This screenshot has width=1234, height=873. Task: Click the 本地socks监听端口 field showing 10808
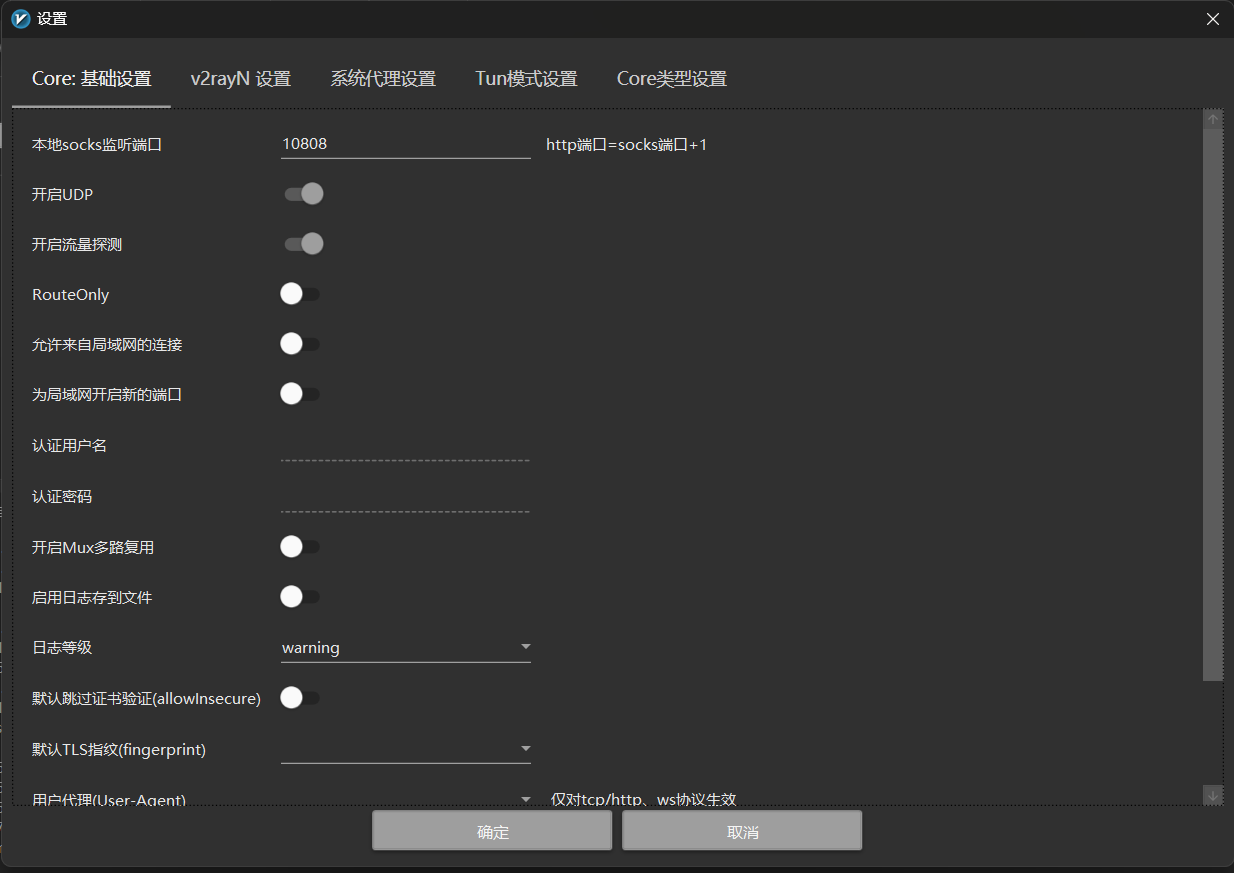pyautogui.click(x=405, y=144)
